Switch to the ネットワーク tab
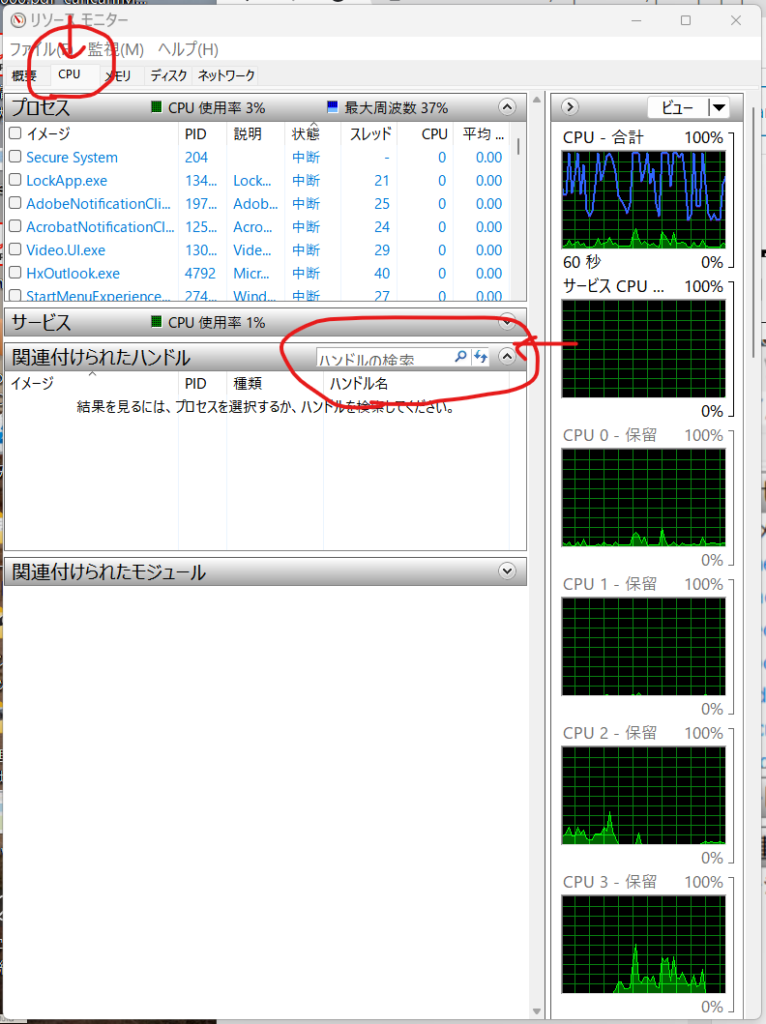 (226, 75)
